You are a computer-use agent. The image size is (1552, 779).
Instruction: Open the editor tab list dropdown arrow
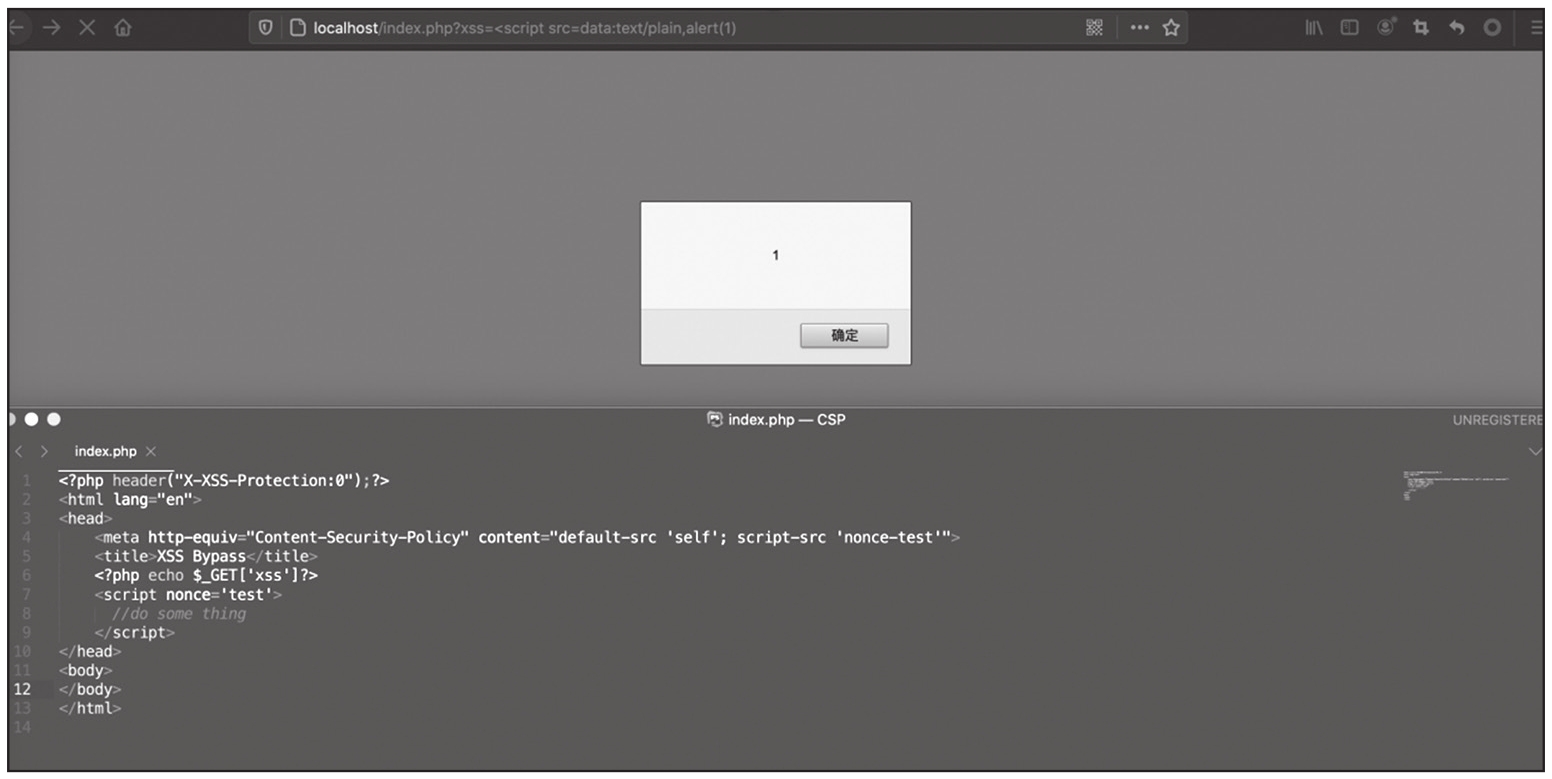pos(1535,452)
